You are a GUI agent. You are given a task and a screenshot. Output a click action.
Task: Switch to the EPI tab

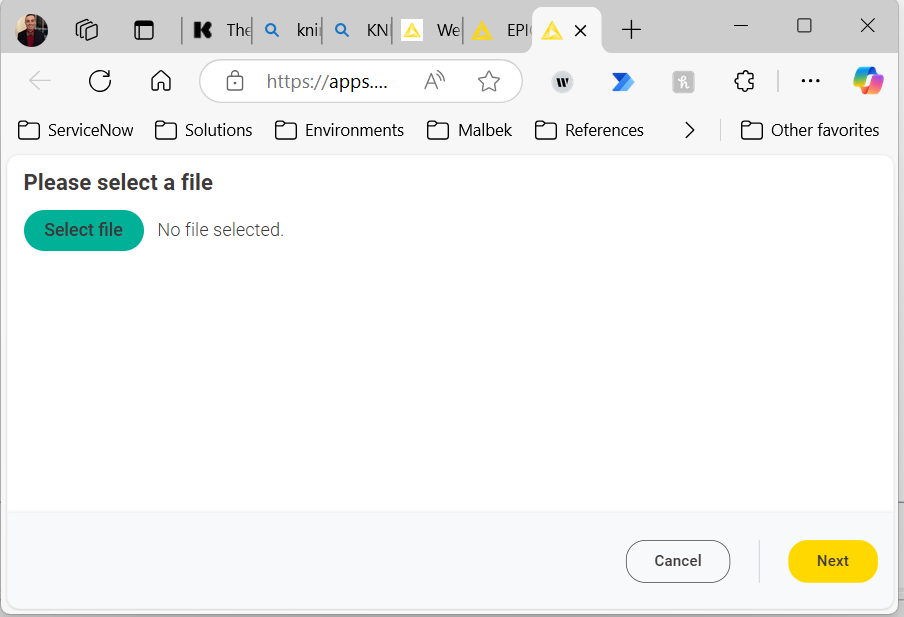[x=498, y=30]
